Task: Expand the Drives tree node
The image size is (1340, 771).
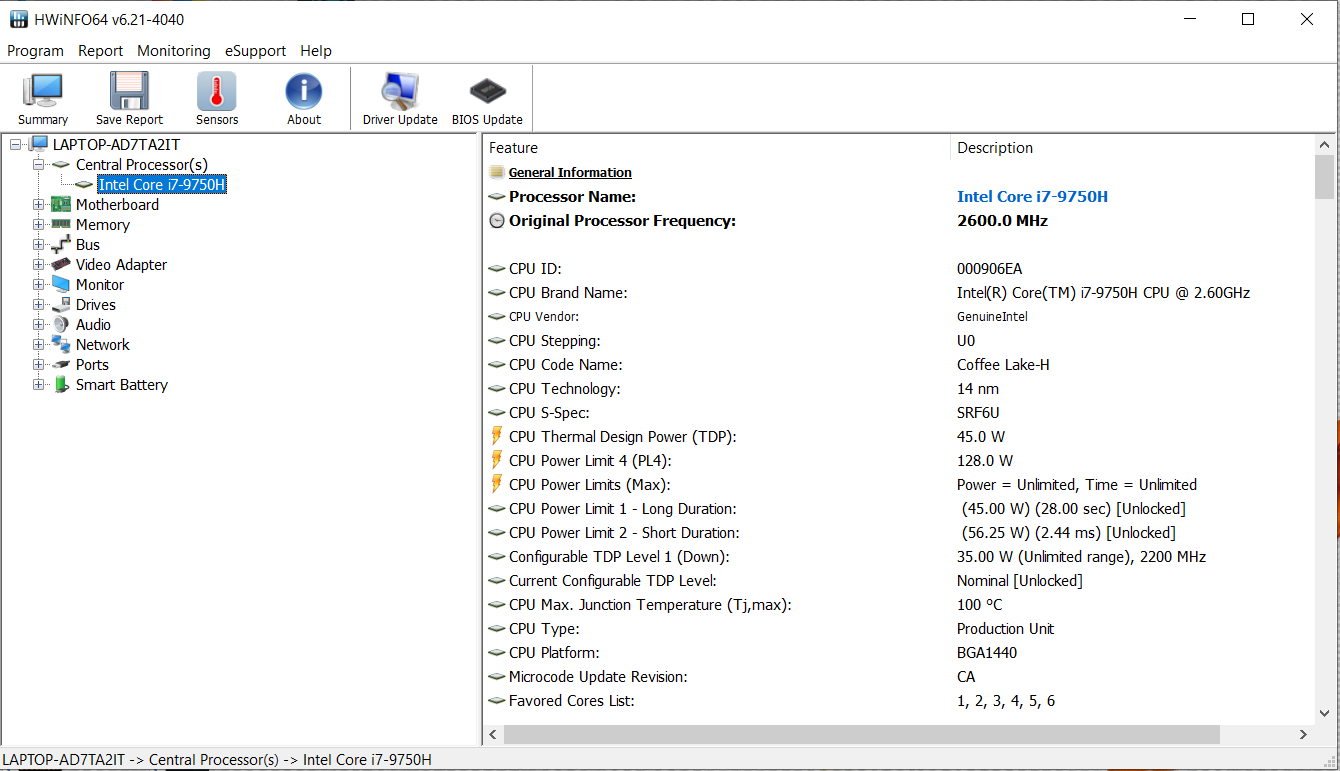Action: (x=39, y=305)
